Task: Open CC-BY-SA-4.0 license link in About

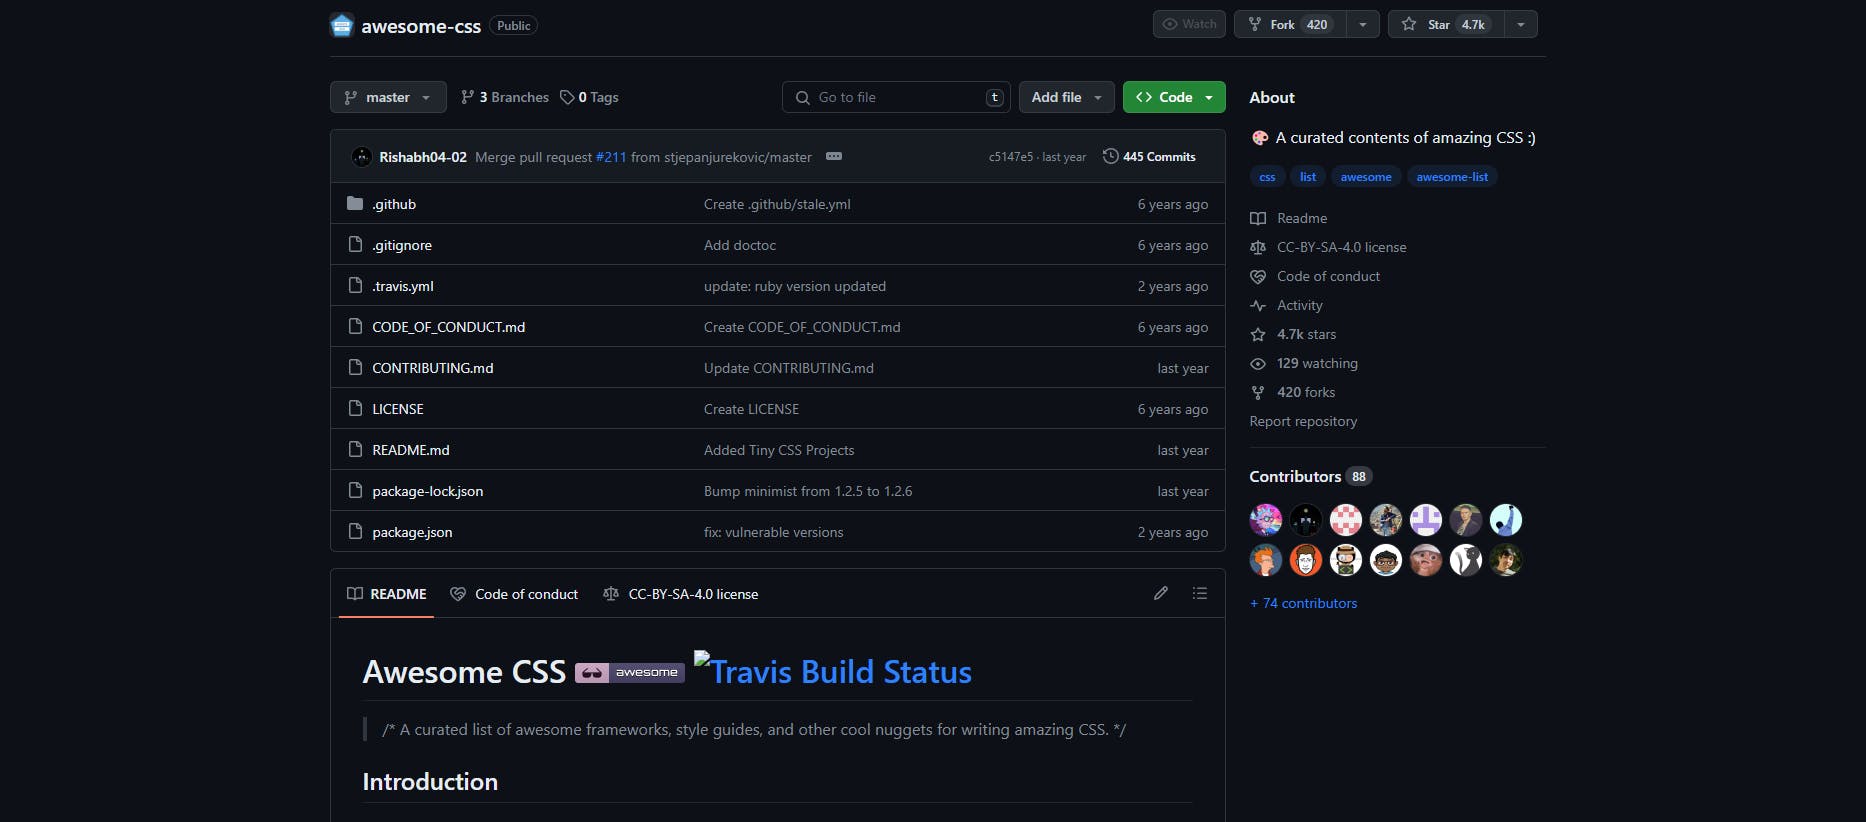Action: tap(1328, 247)
